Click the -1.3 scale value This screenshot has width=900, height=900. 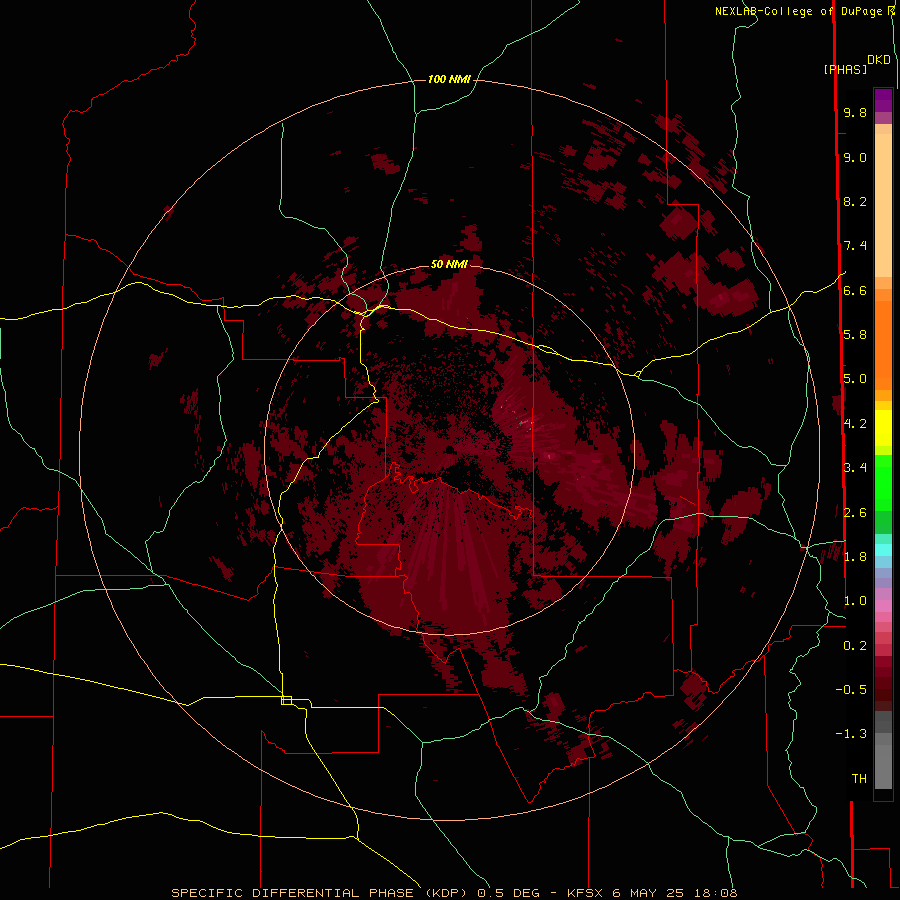tap(851, 734)
